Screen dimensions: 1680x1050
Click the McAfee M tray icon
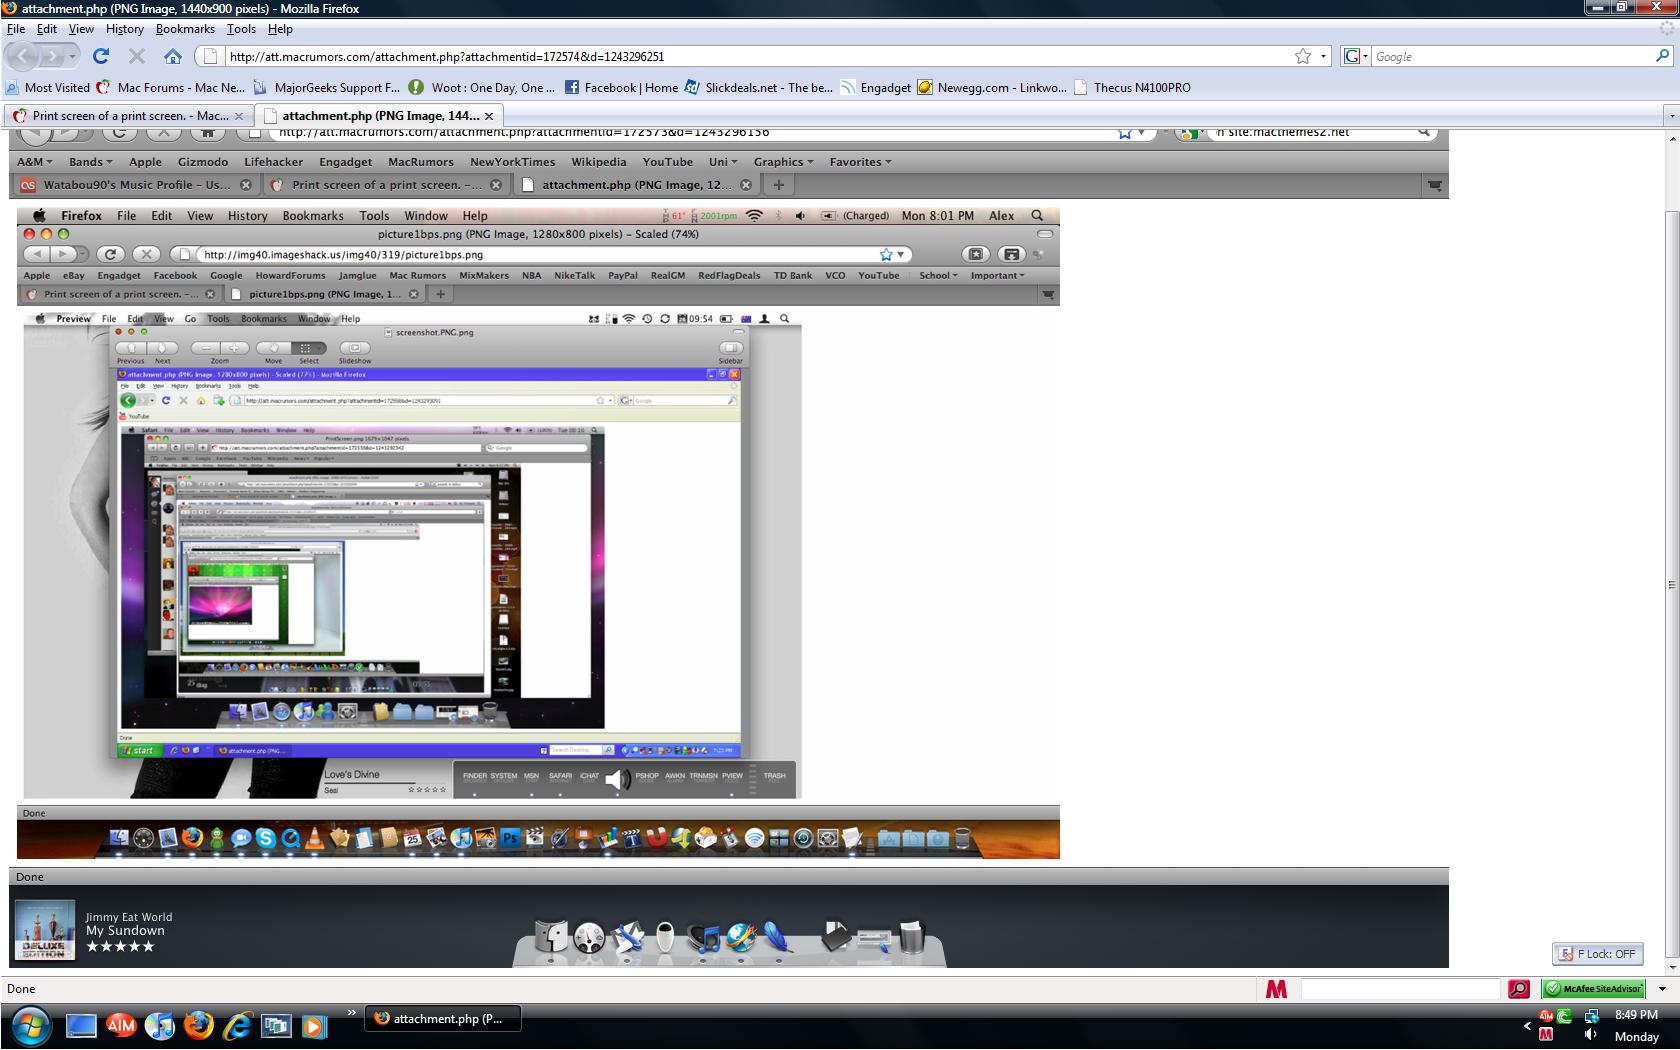click(1546, 1035)
